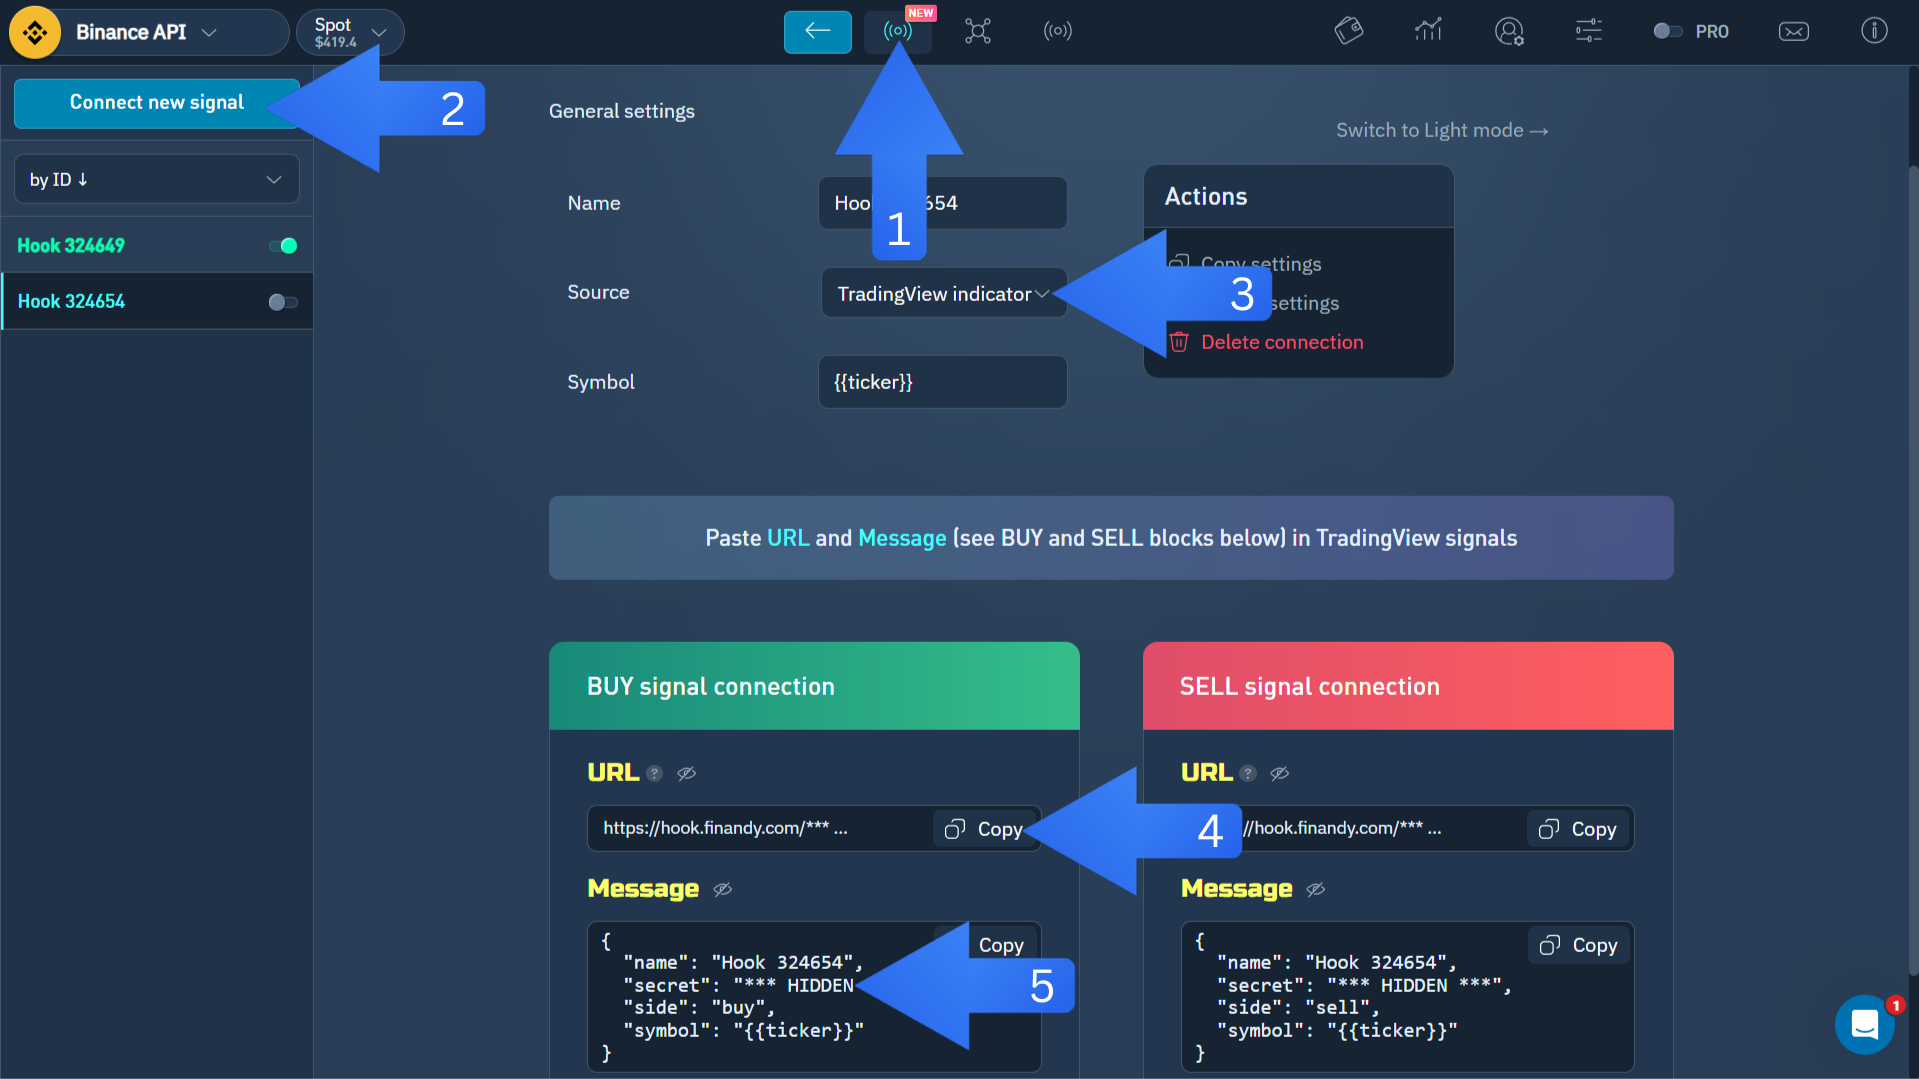Click the Binance logo icon
Image resolution: width=1919 pixels, height=1079 pixels.
click(x=35, y=32)
